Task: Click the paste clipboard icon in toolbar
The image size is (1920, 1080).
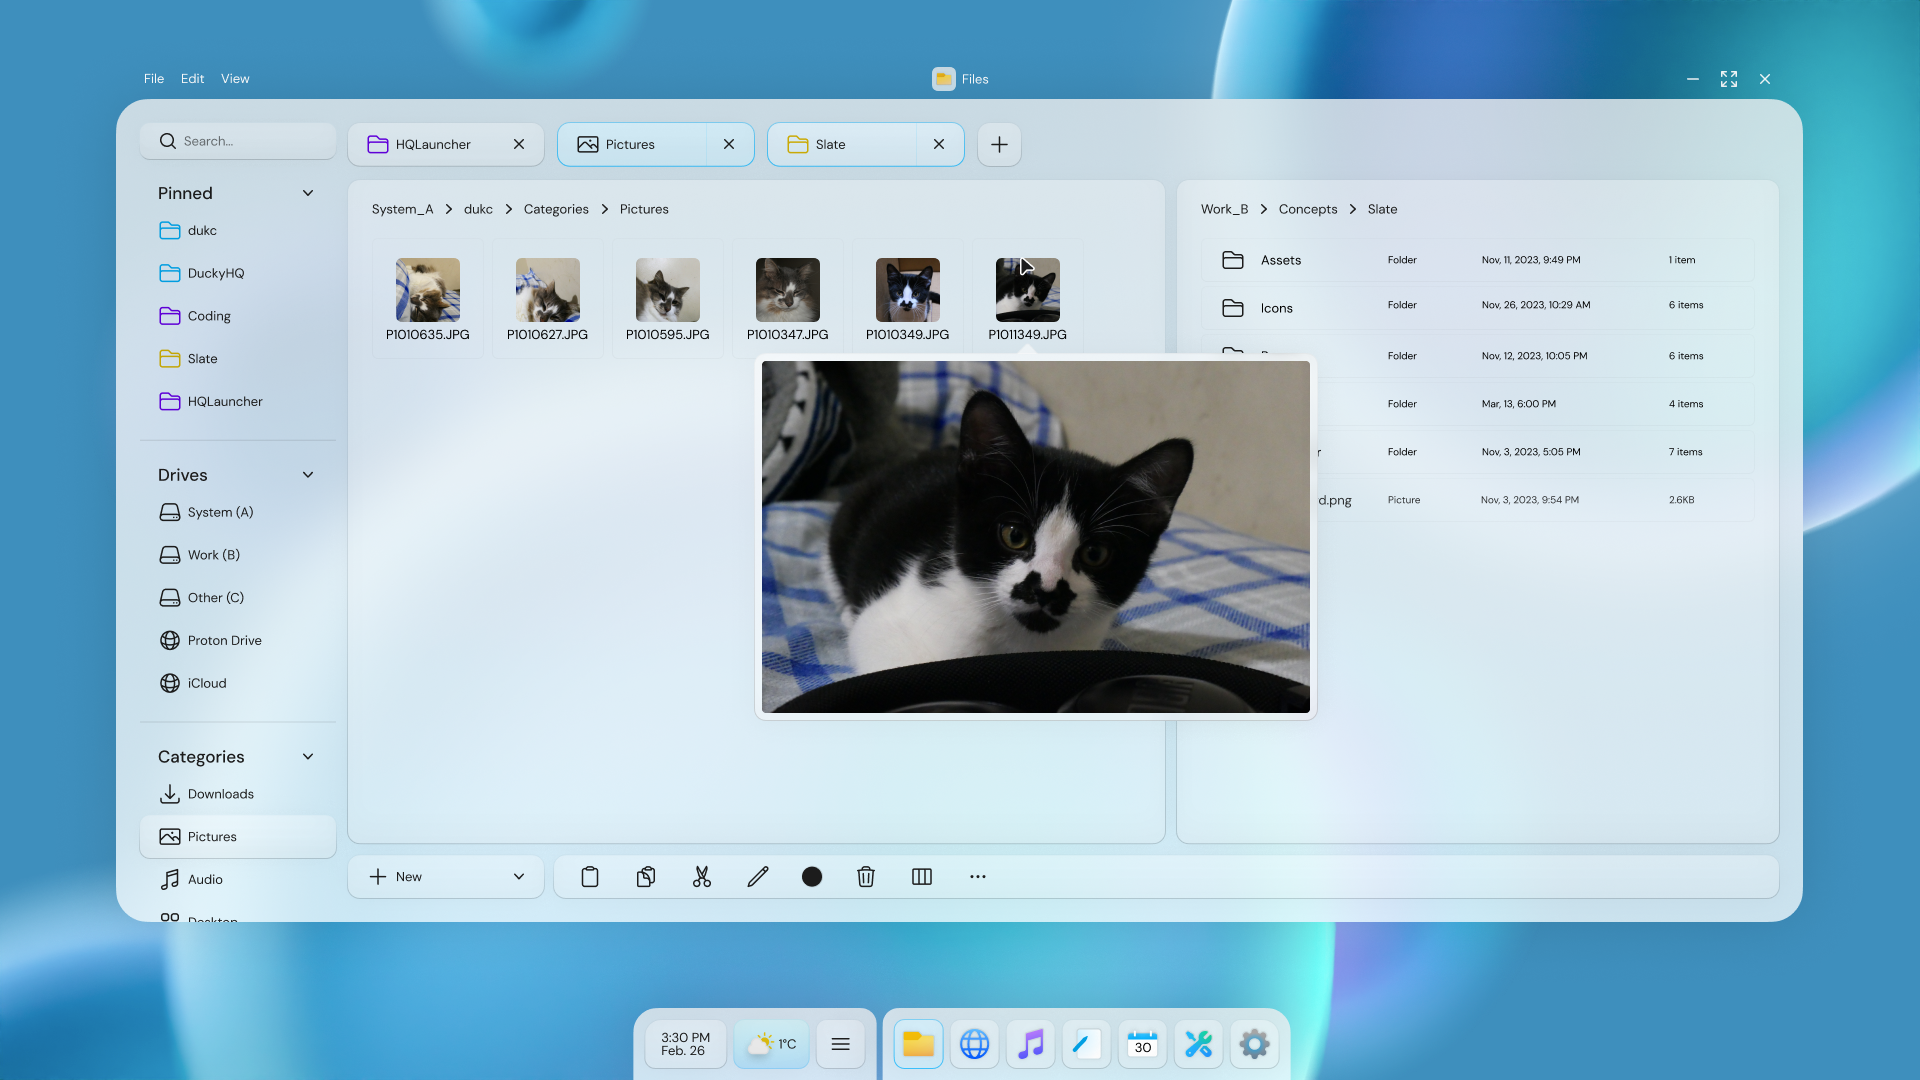Action: coord(590,877)
